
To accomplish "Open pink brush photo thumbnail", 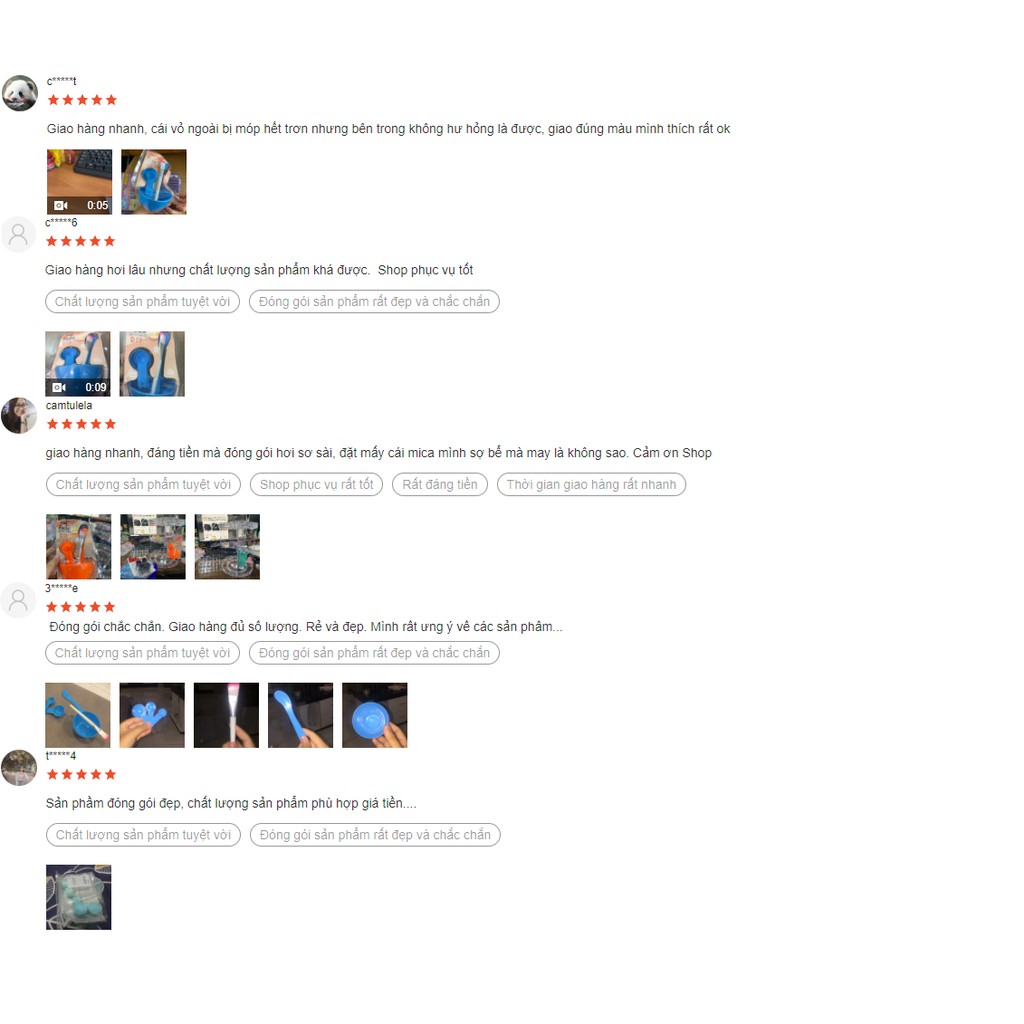I will point(226,715).
